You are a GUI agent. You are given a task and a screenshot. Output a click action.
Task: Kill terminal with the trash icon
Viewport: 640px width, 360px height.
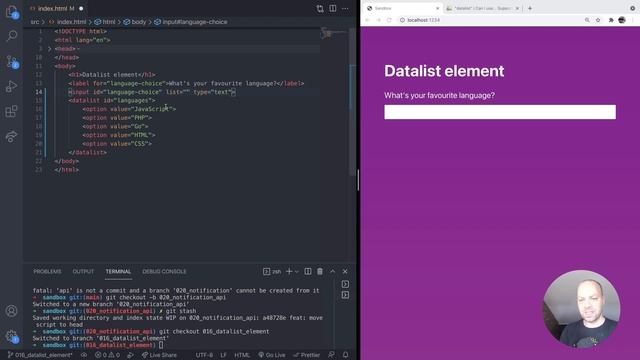(x=320, y=271)
